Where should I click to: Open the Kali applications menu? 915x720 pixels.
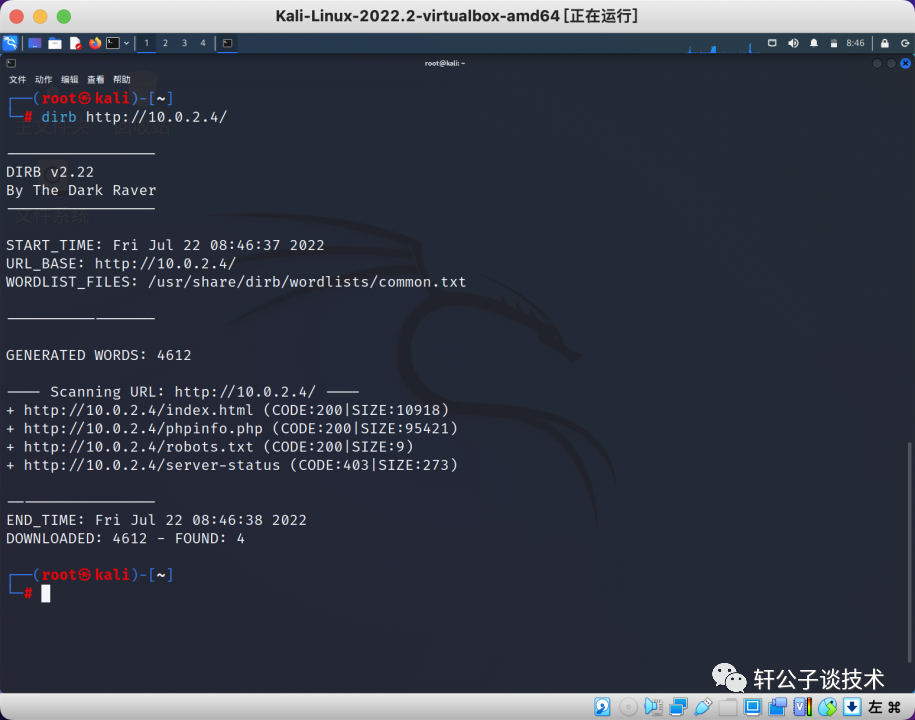10,43
